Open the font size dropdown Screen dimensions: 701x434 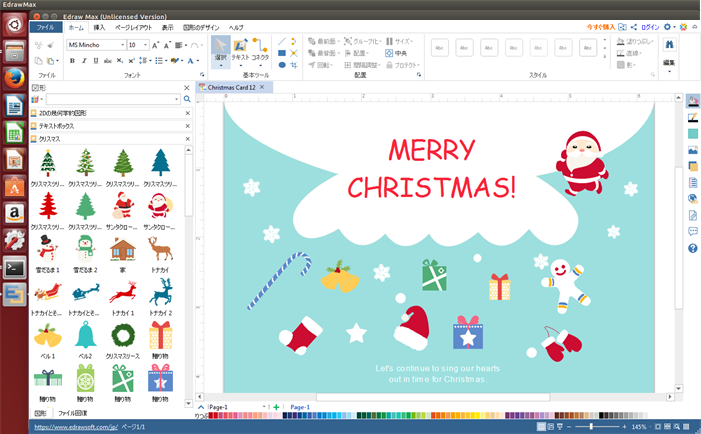145,45
